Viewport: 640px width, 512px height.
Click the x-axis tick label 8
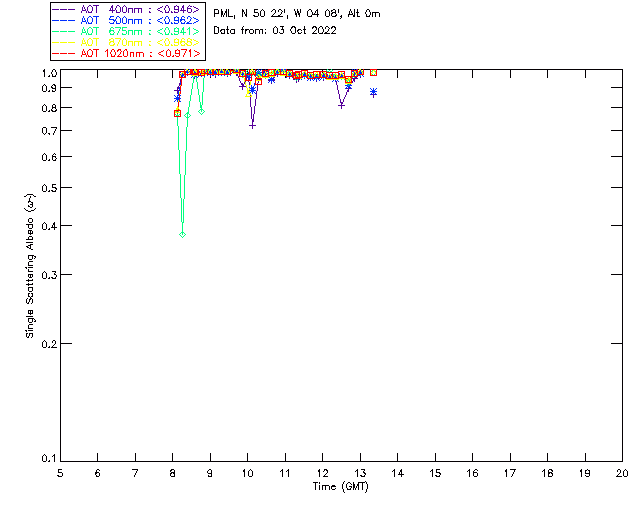(173, 473)
